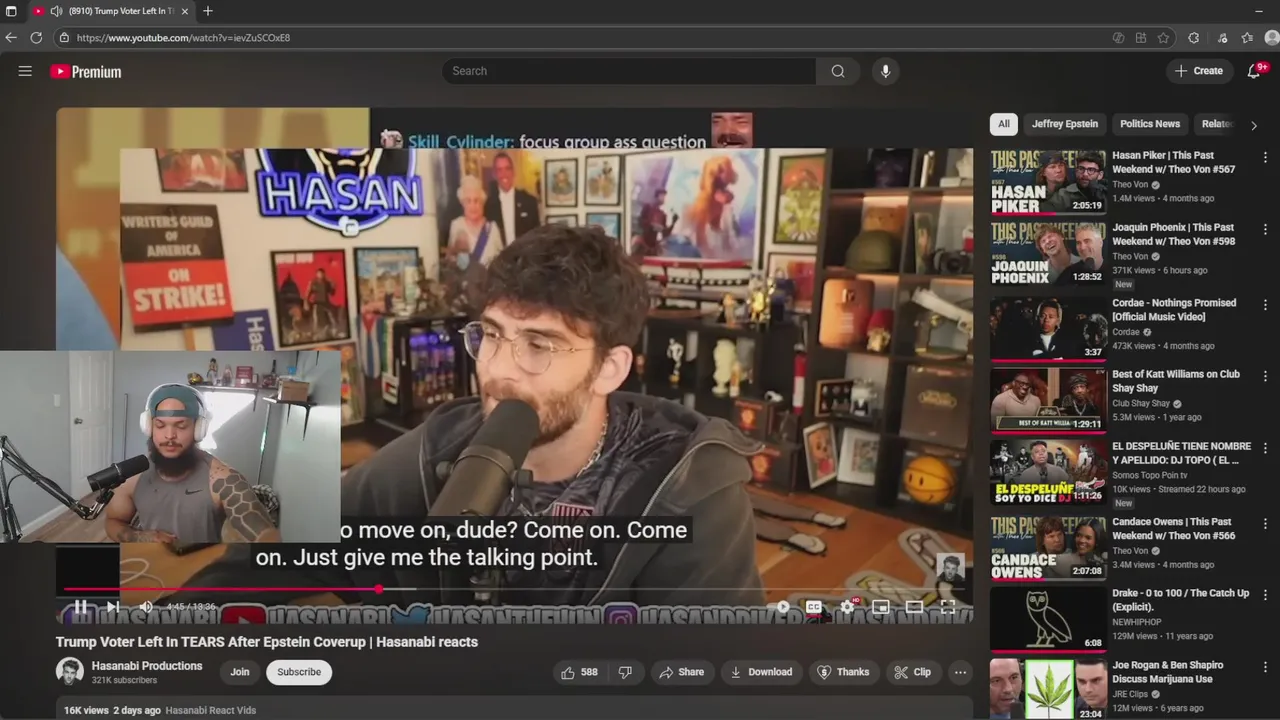Open the browser profile avatar
Viewport: 1280px width, 720px height.
(x=1272, y=38)
